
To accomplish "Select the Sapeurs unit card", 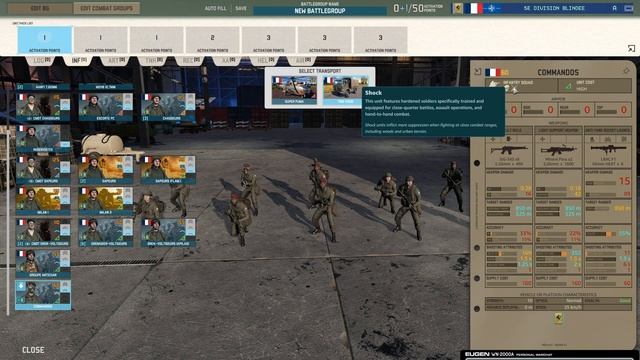I will point(106,170).
